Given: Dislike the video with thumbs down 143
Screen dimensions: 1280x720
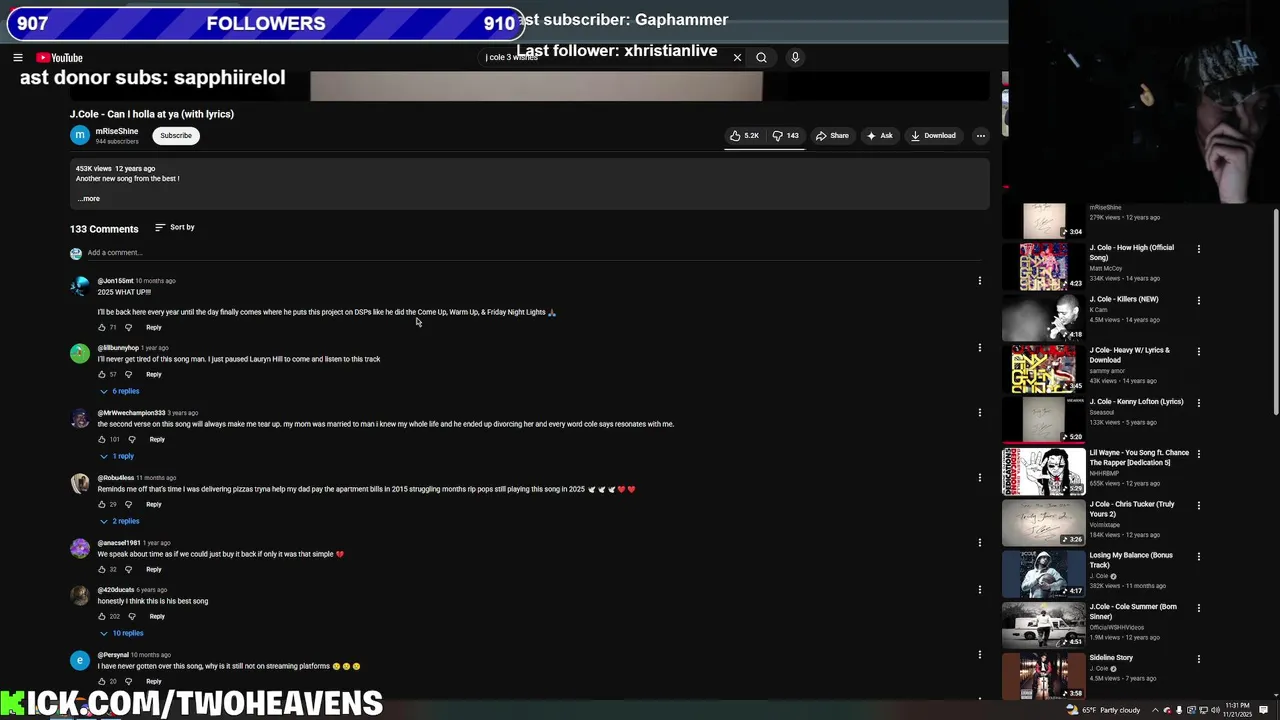Looking at the screenshot, I should (x=786, y=136).
